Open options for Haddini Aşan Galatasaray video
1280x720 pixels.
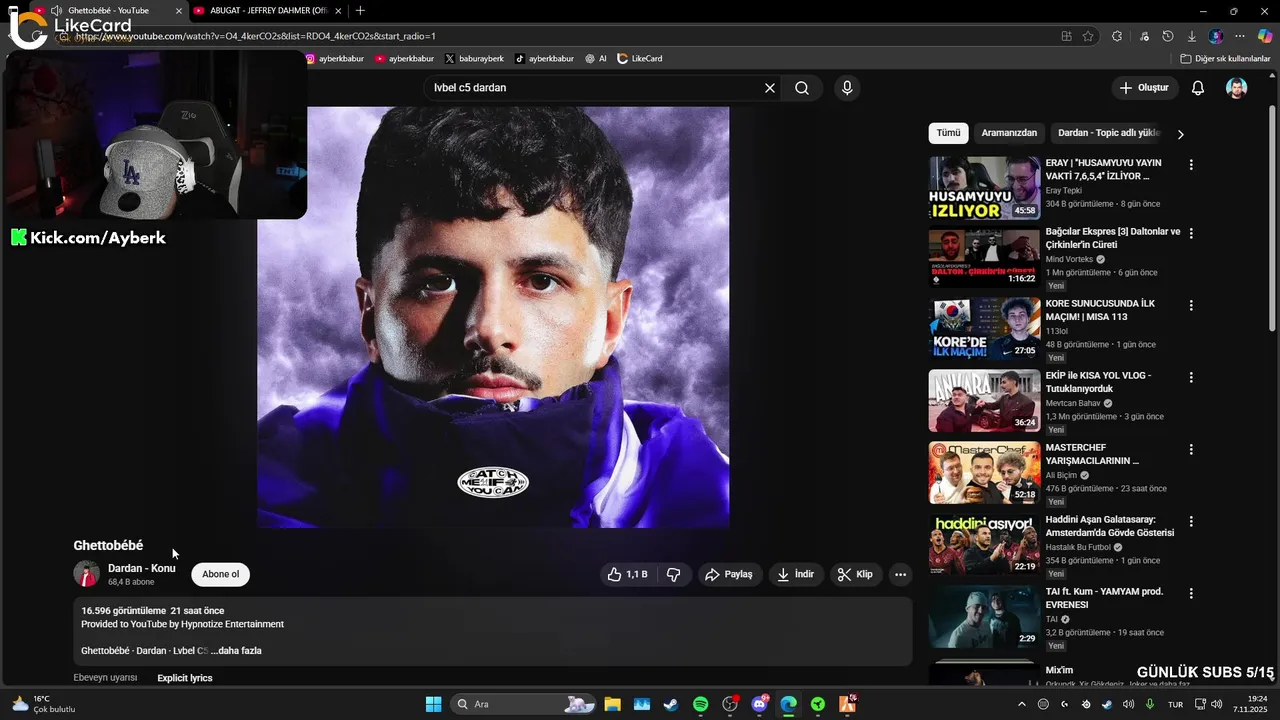coord(1191,521)
